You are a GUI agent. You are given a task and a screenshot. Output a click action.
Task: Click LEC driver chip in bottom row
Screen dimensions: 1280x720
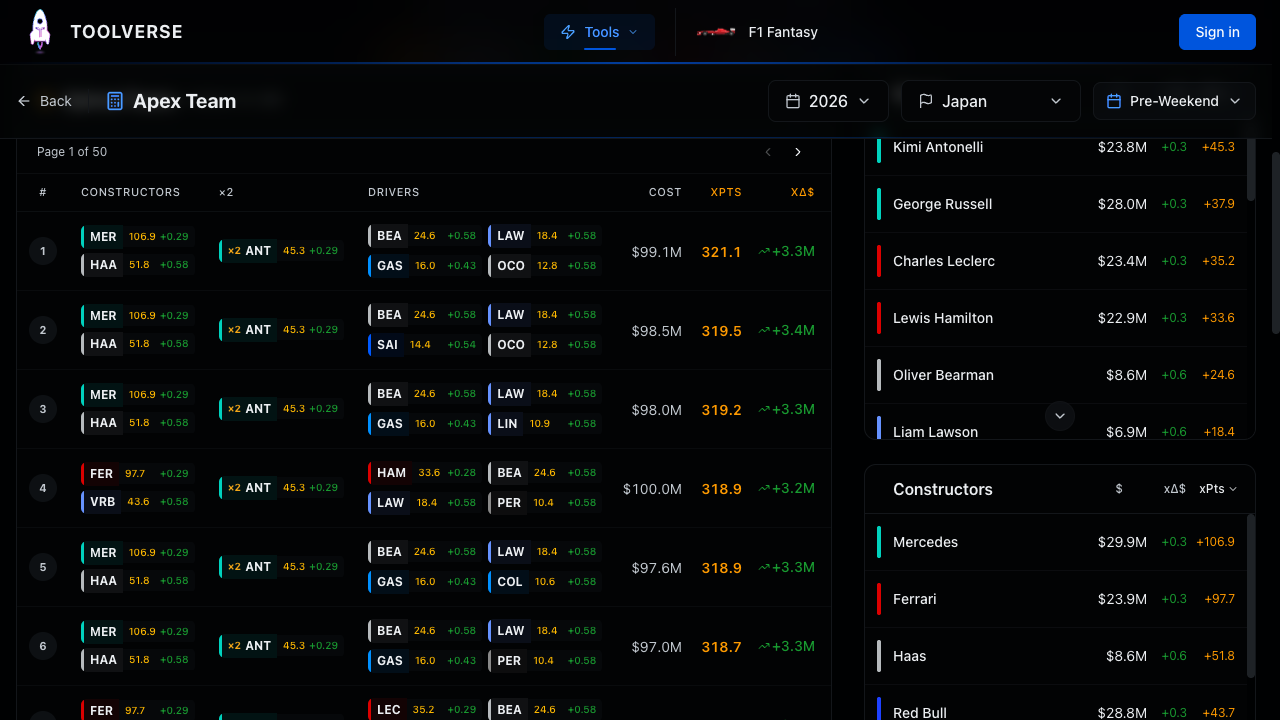pyautogui.click(x=424, y=709)
